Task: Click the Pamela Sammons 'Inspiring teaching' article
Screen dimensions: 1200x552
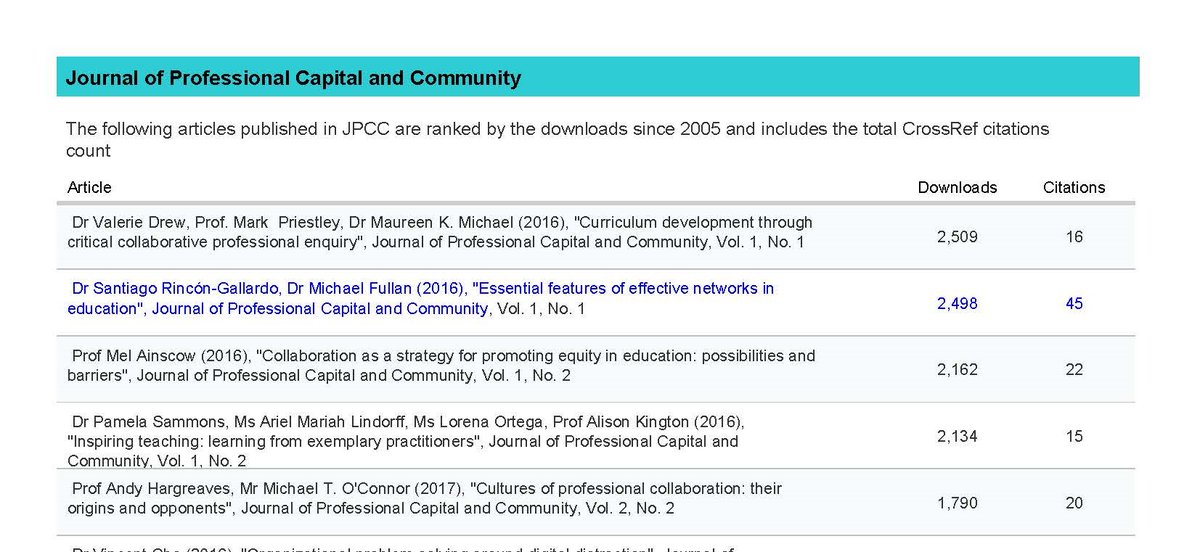Action: point(406,440)
